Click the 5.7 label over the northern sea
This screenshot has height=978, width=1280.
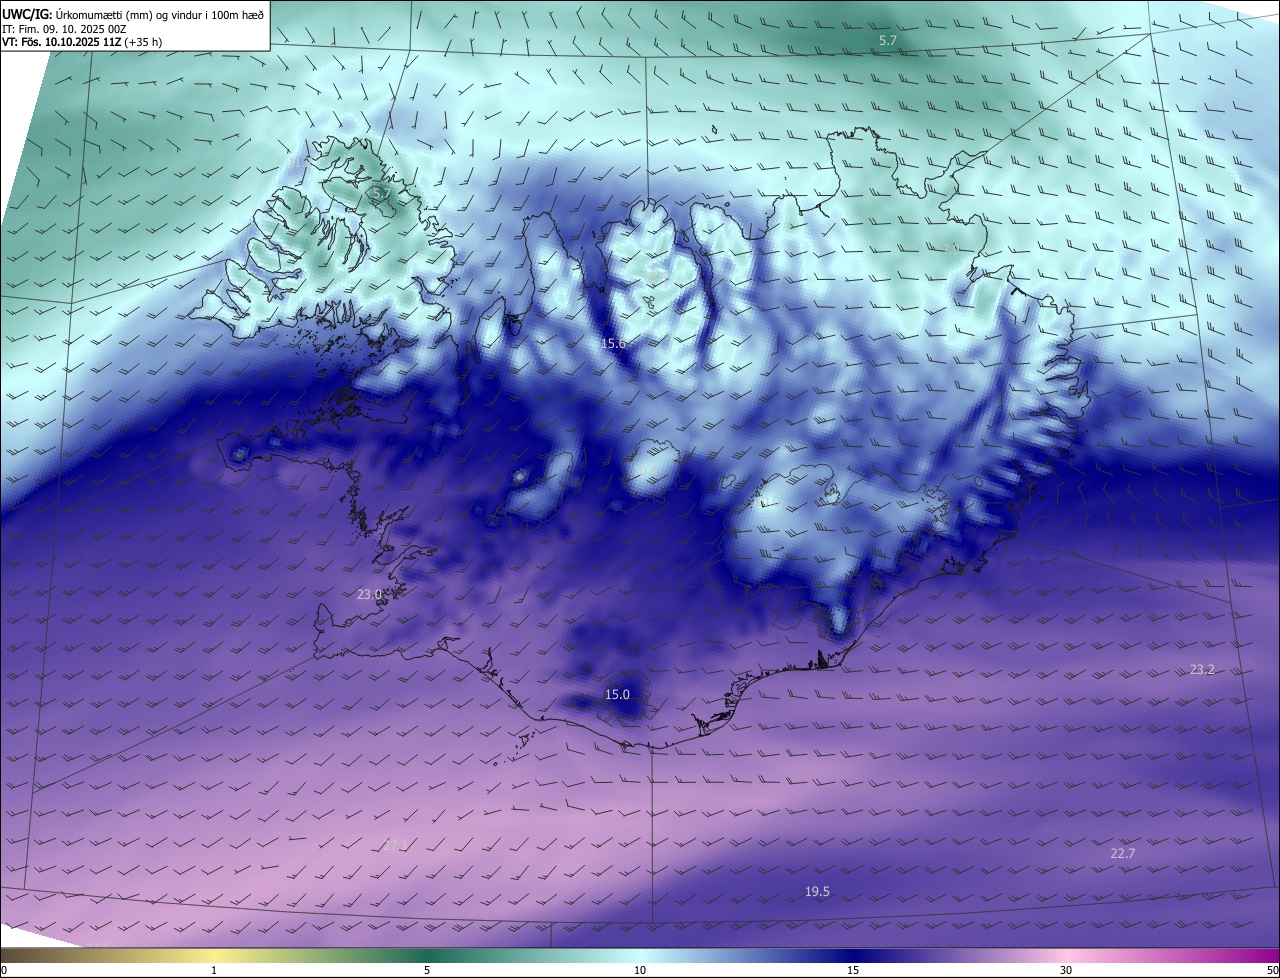(x=887, y=41)
